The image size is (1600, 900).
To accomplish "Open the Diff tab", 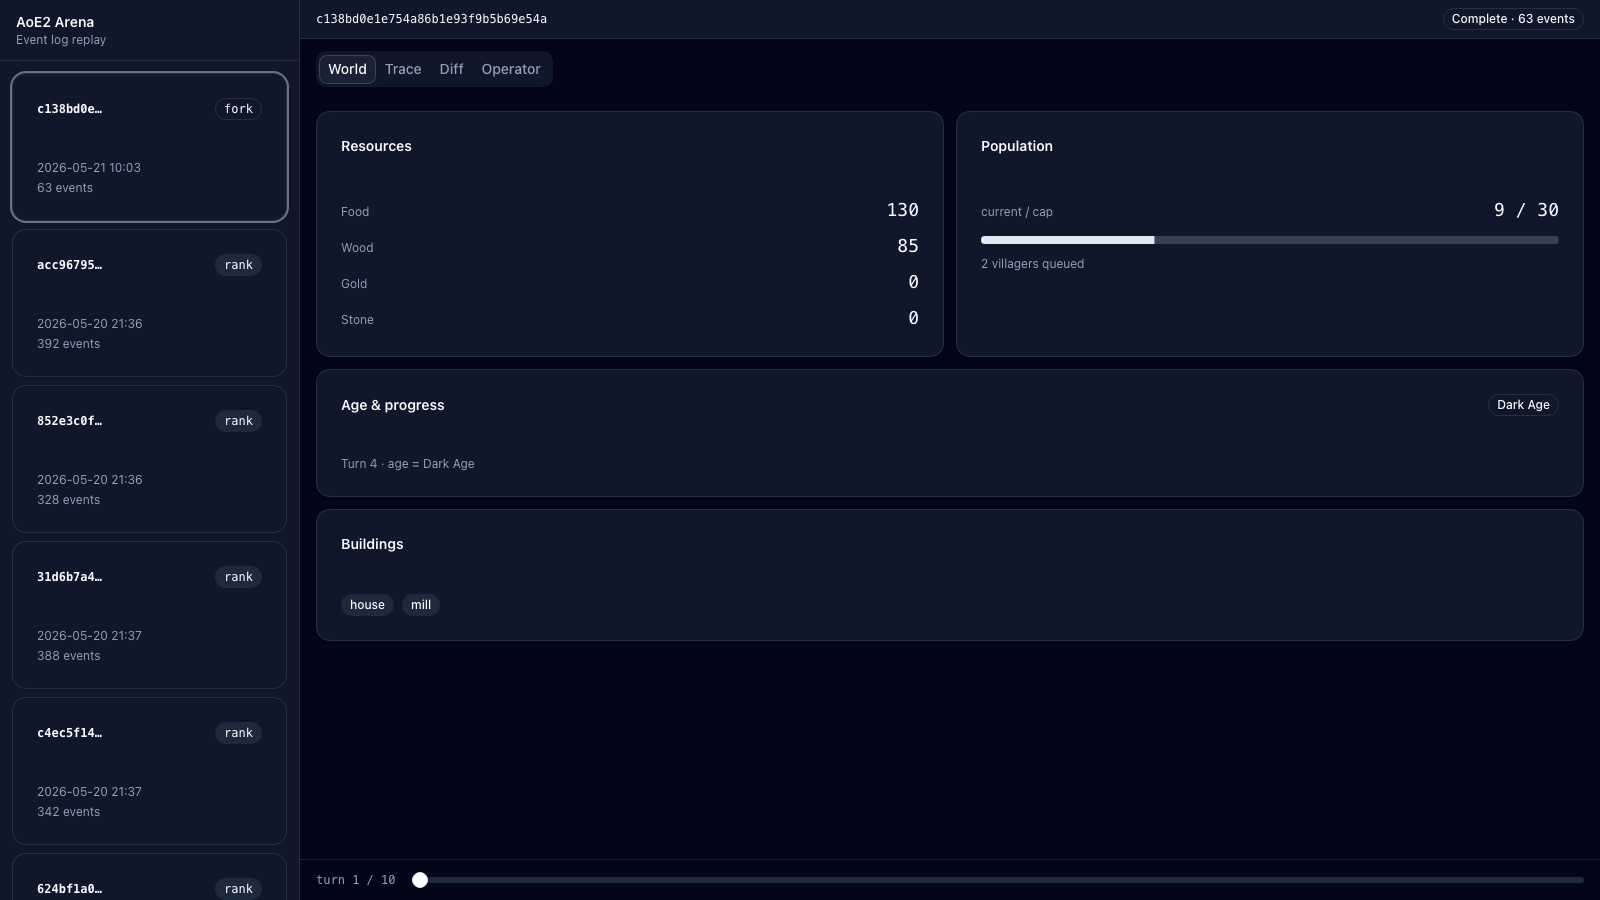I will coord(451,69).
